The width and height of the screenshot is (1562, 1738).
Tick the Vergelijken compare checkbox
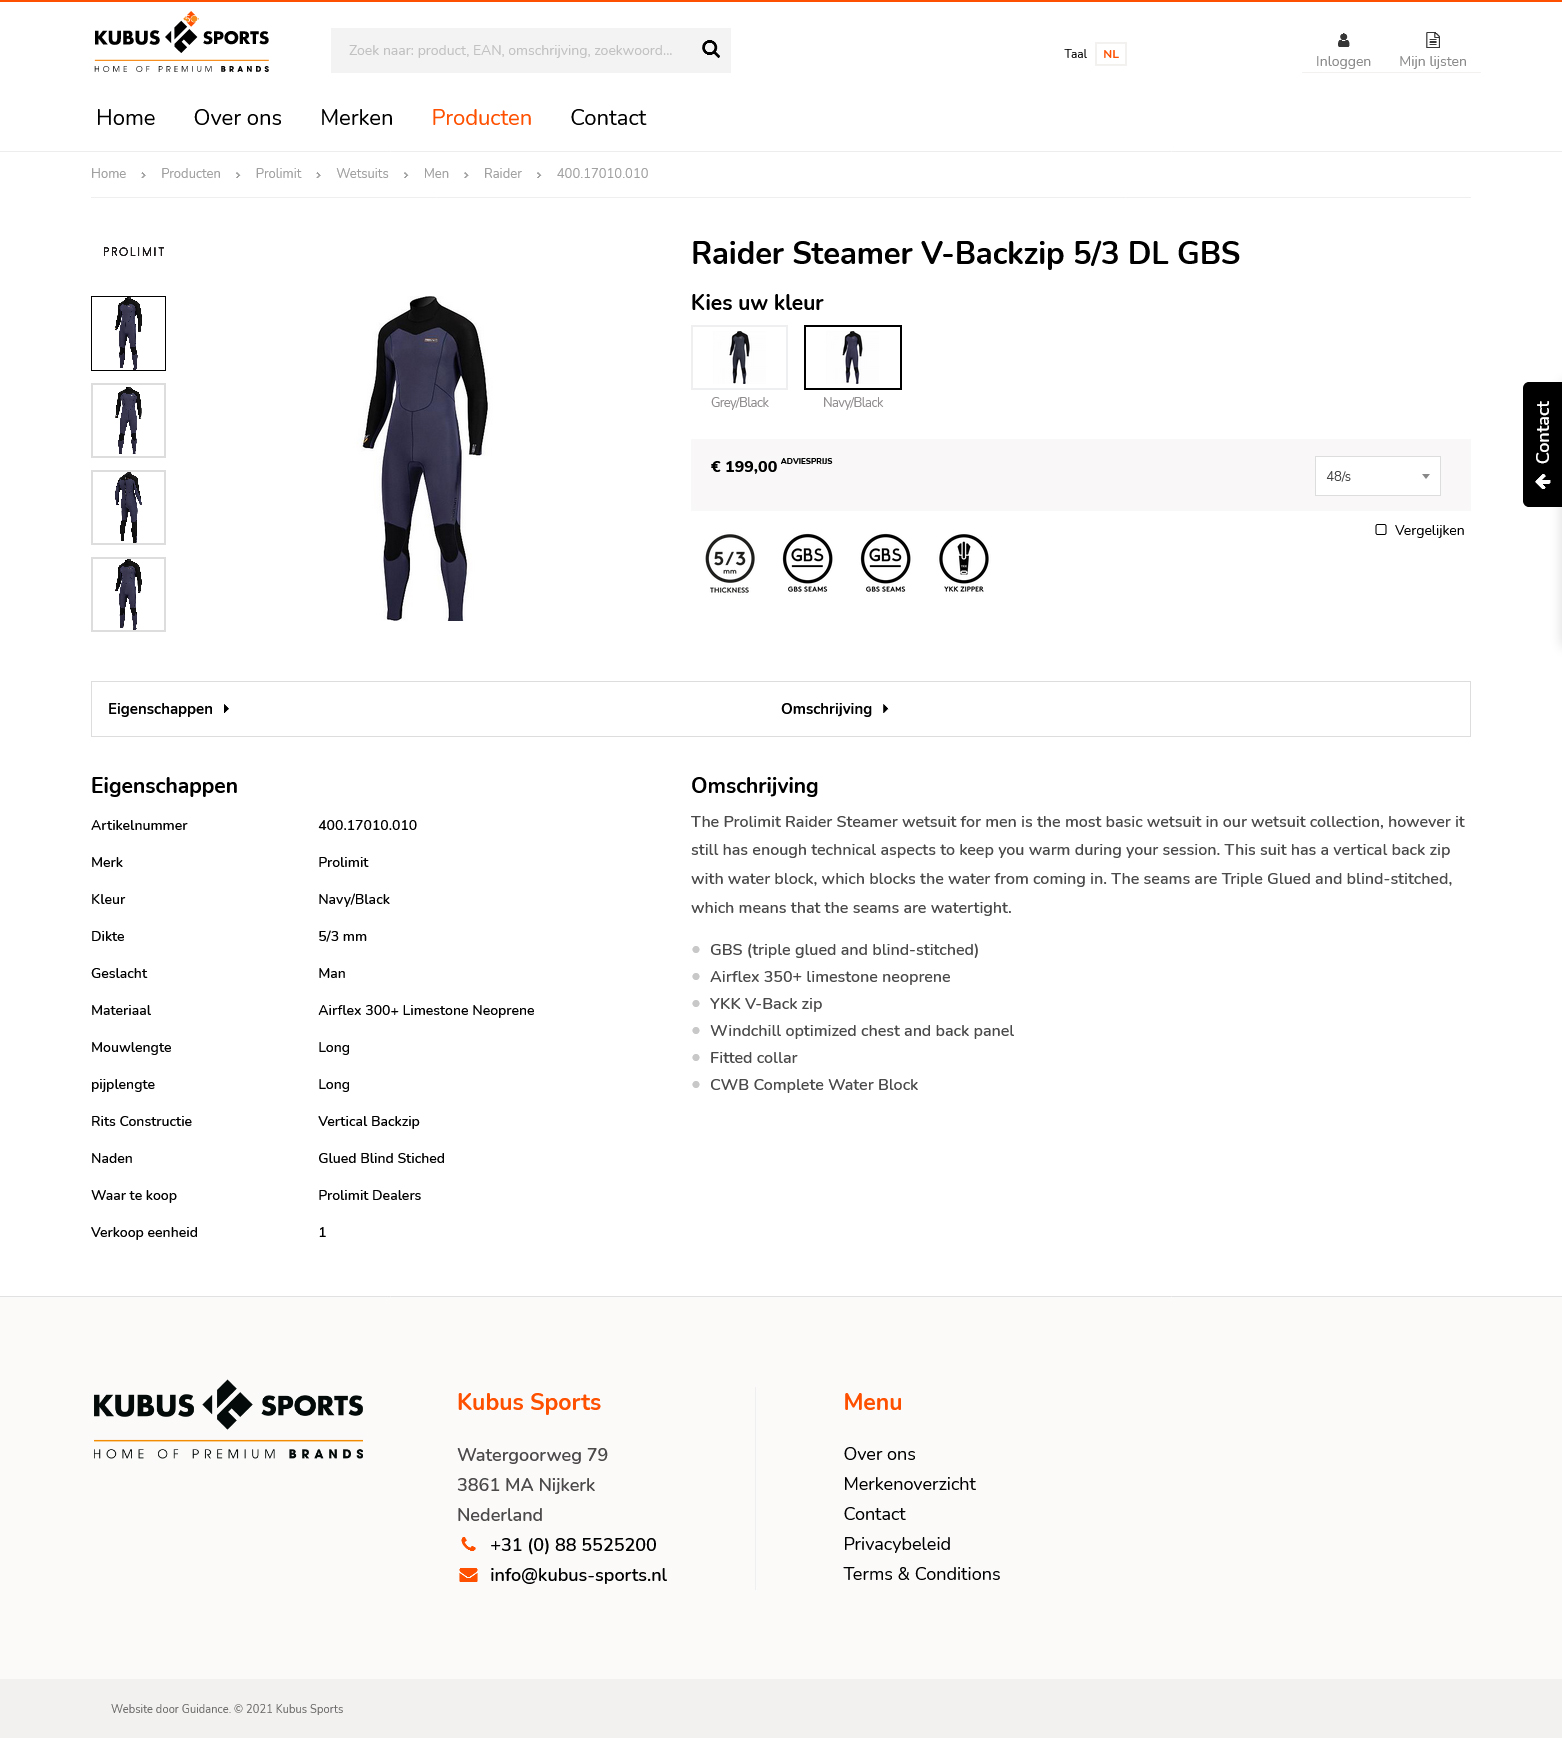point(1381,530)
